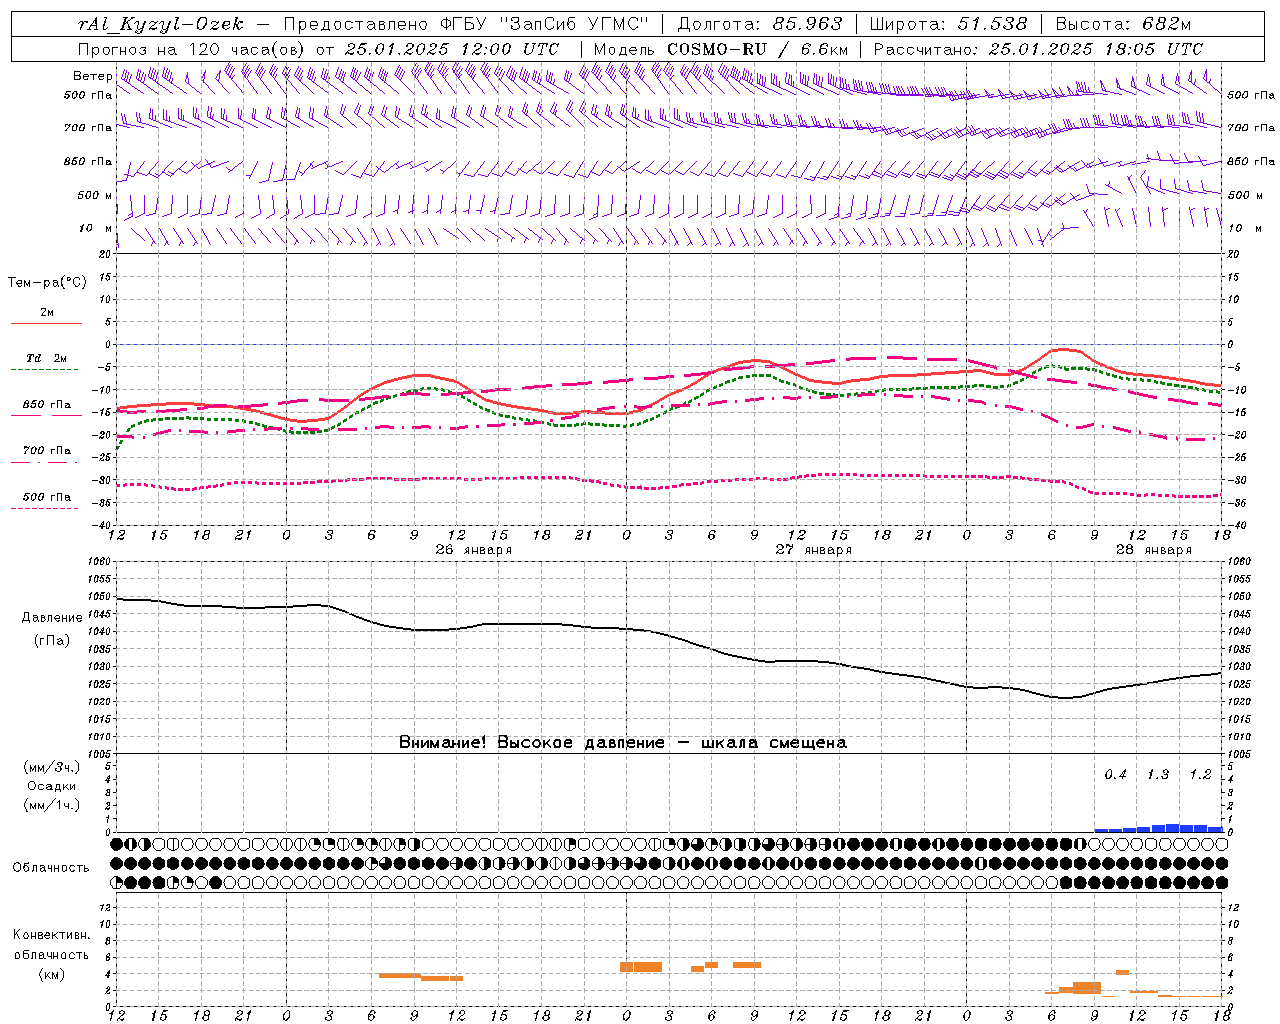Click the left 10 м wind level label
The image size is (1280, 1024).
pos(96,228)
